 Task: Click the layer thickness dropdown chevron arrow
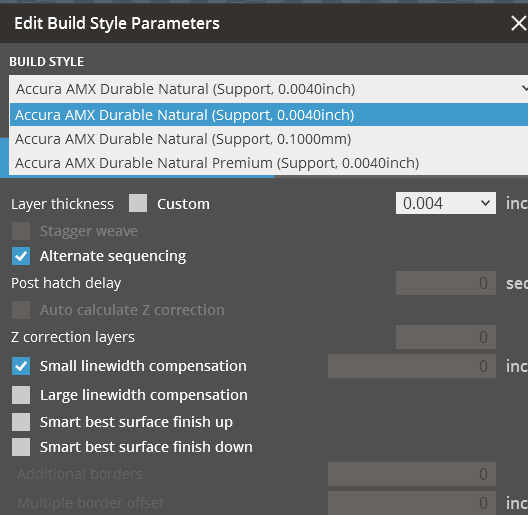click(x=485, y=203)
